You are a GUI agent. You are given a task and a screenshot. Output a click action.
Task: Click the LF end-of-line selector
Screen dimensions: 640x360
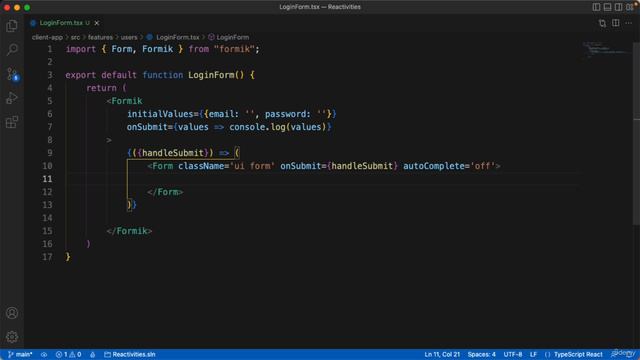(x=533, y=354)
